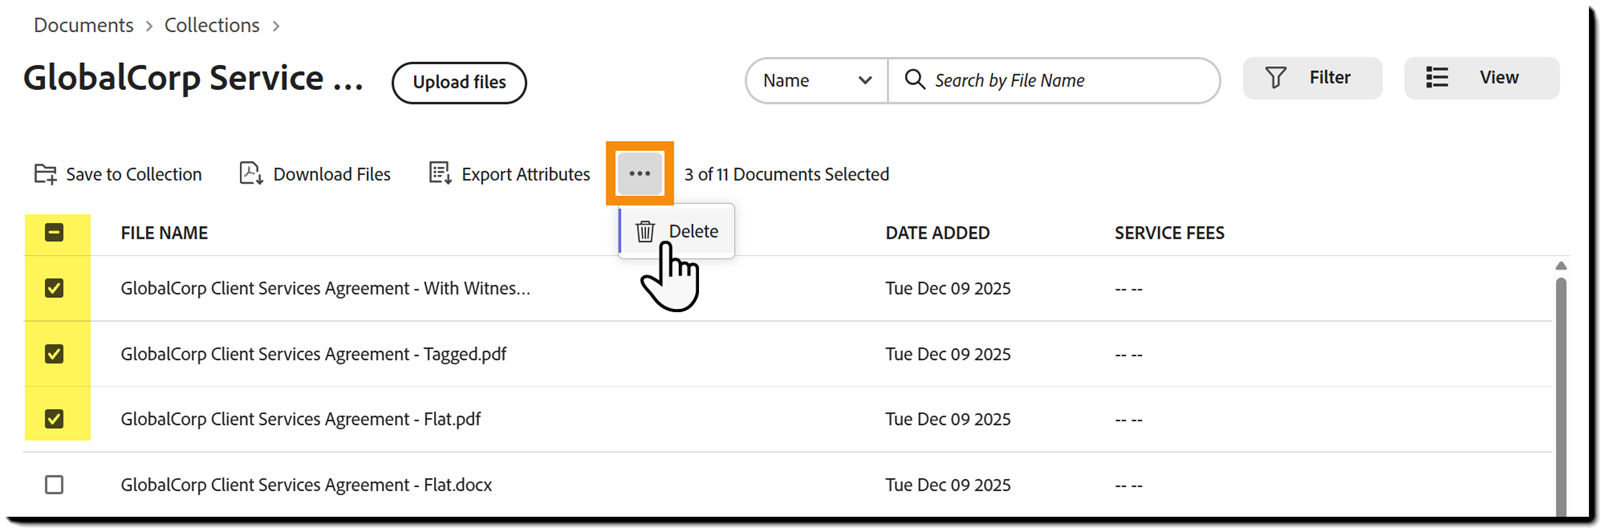Click chevron after Collections breadcrumb
Screen dimensions: 1601x528
pos(276,26)
